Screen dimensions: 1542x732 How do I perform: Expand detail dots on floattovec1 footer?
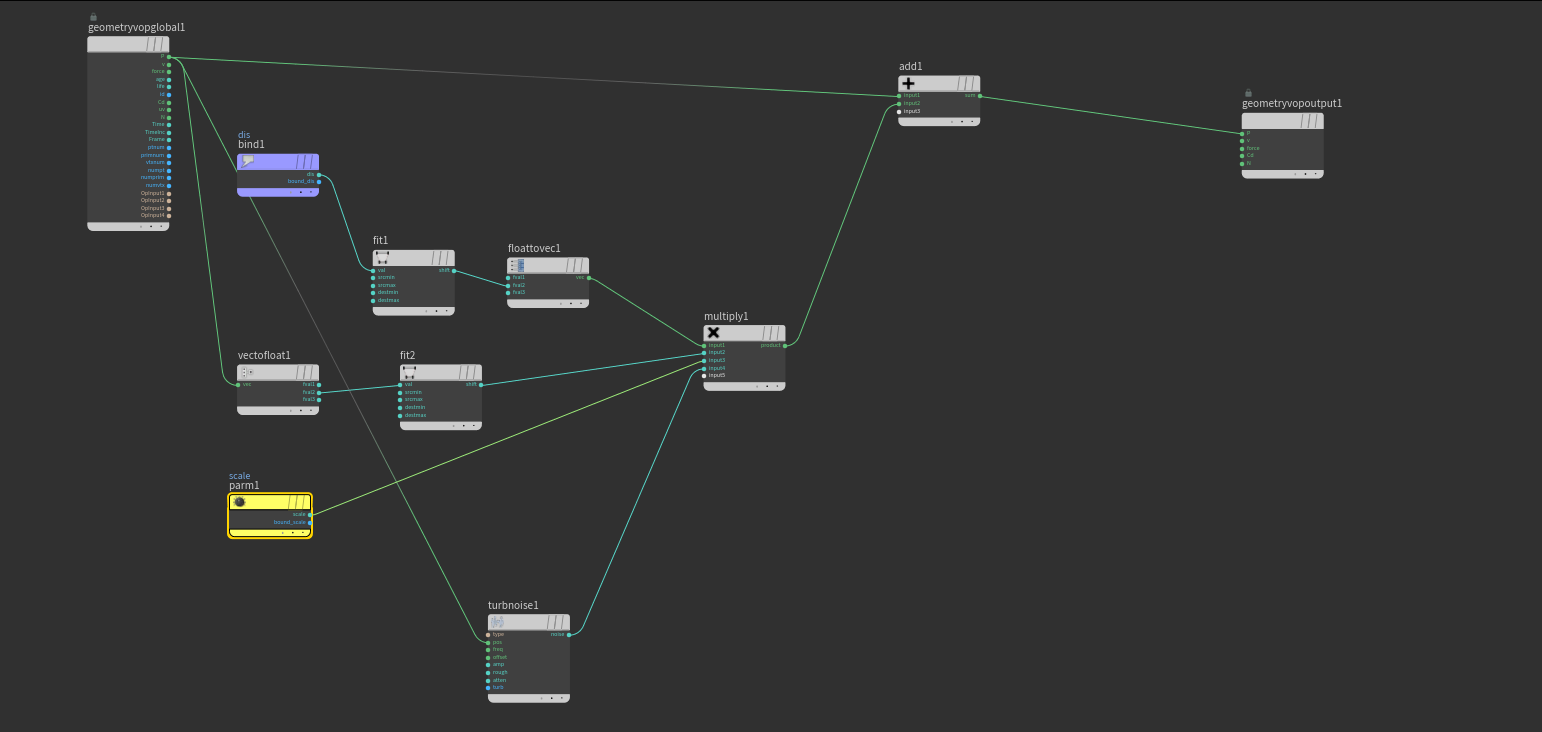[571, 303]
